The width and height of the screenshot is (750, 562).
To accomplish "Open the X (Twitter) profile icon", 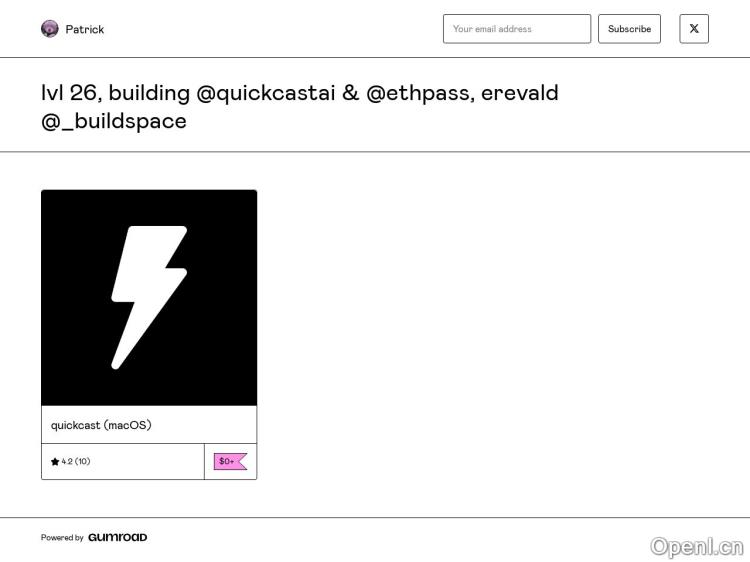I will (694, 29).
